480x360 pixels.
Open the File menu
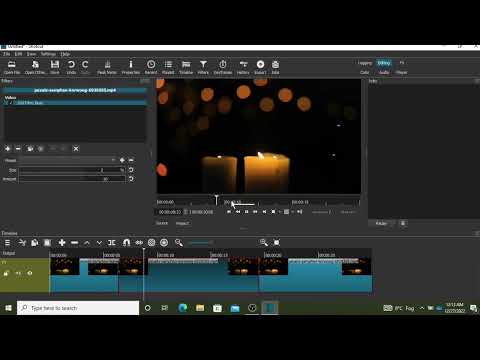6,54
